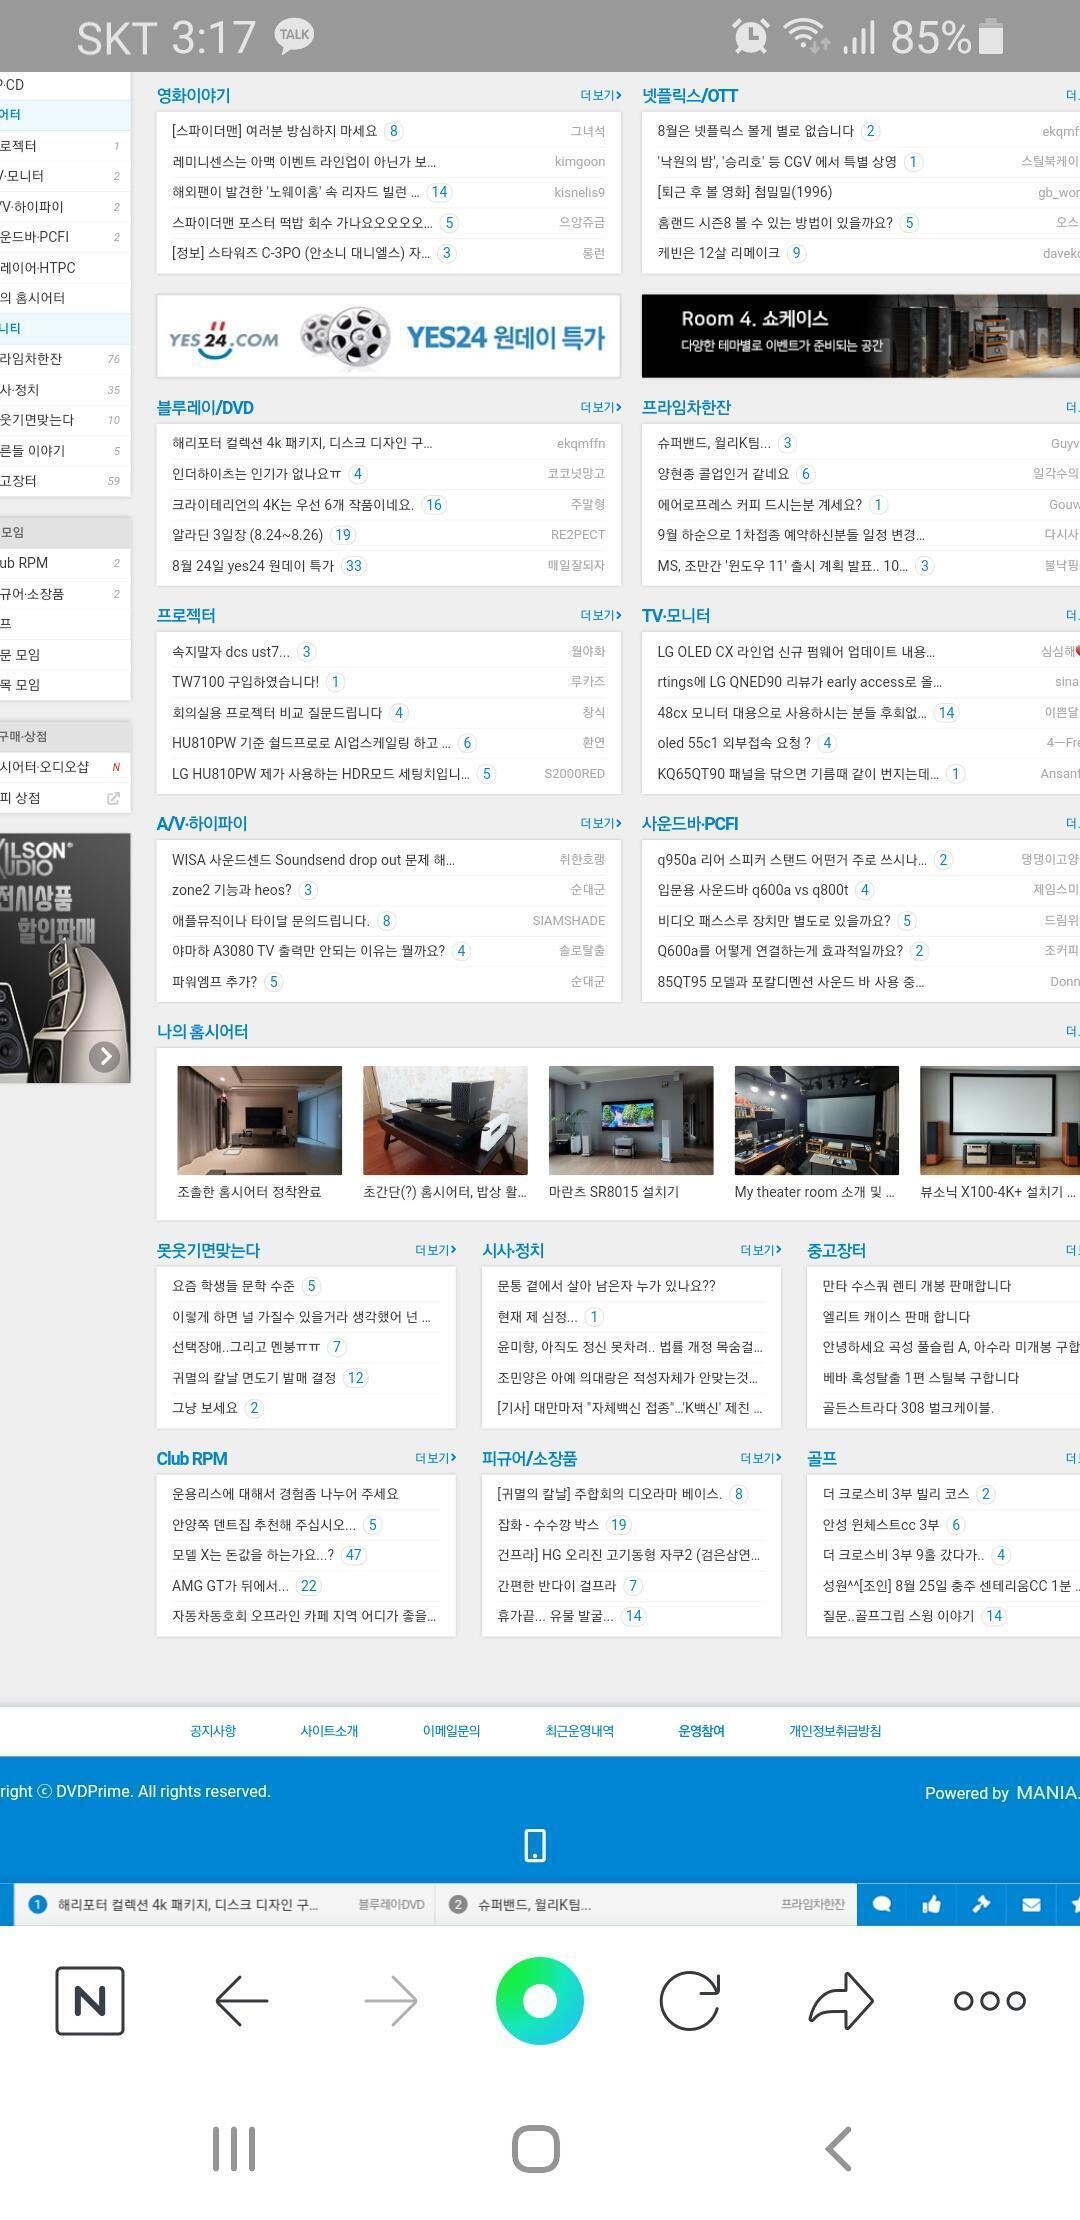Image resolution: width=1080 pixels, height=2220 pixels.
Task: Tap the share arrow icon in browser bar
Action: pyautogui.click(x=841, y=2000)
